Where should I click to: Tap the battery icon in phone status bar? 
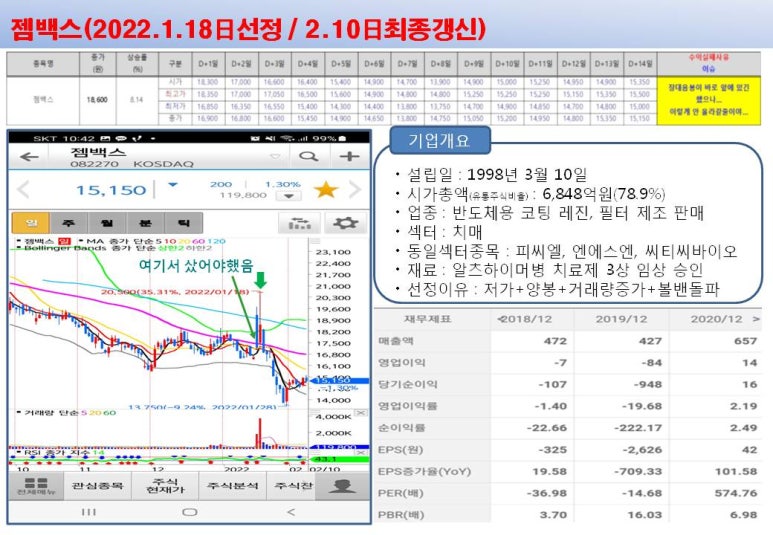[342, 139]
